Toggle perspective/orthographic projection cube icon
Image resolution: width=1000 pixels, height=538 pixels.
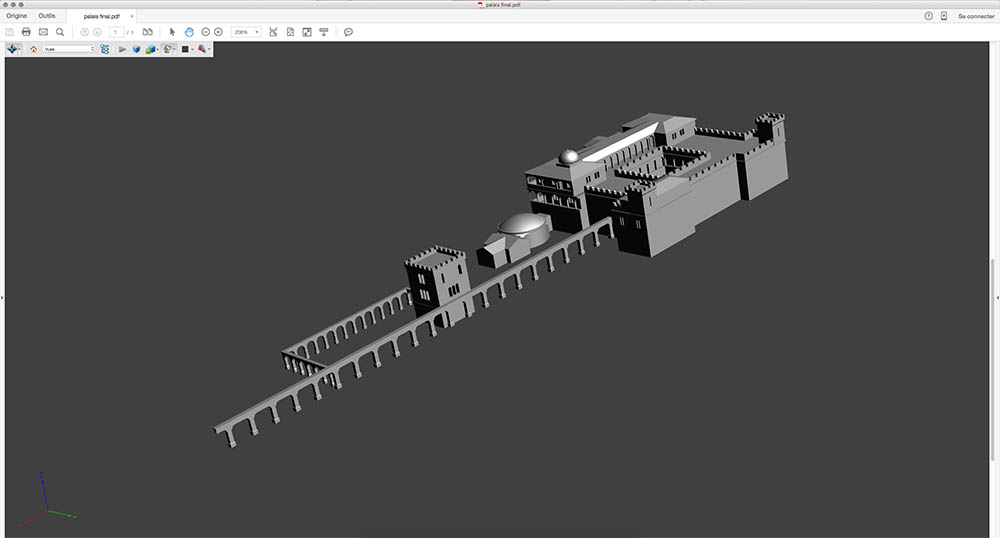click(136, 48)
